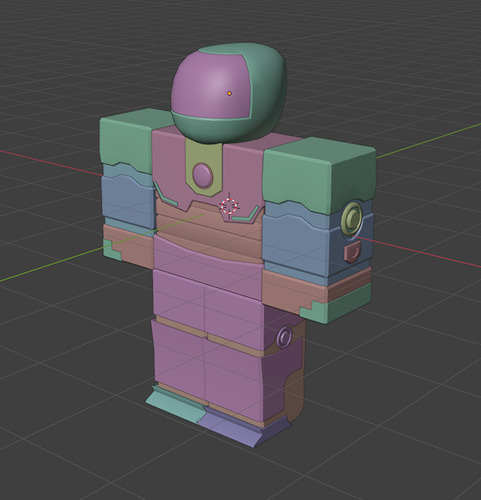481x500 pixels.
Task: Click the orange origin dot on the helmet
Action: [229, 93]
